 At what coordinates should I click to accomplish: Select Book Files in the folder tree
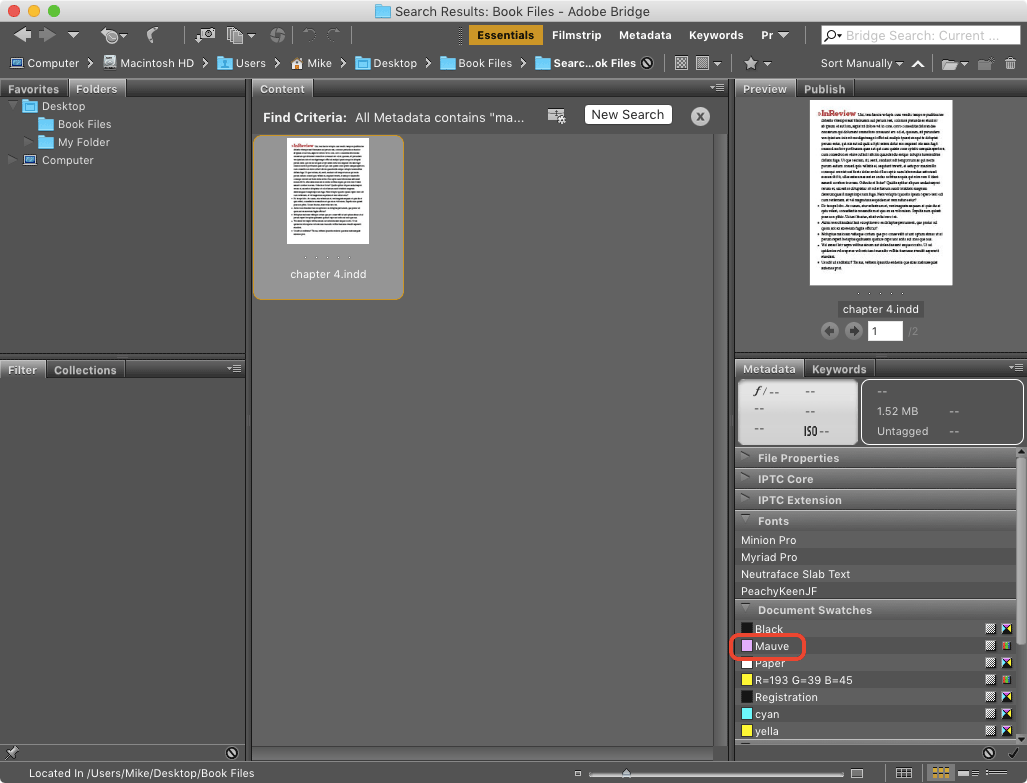tap(75, 124)
